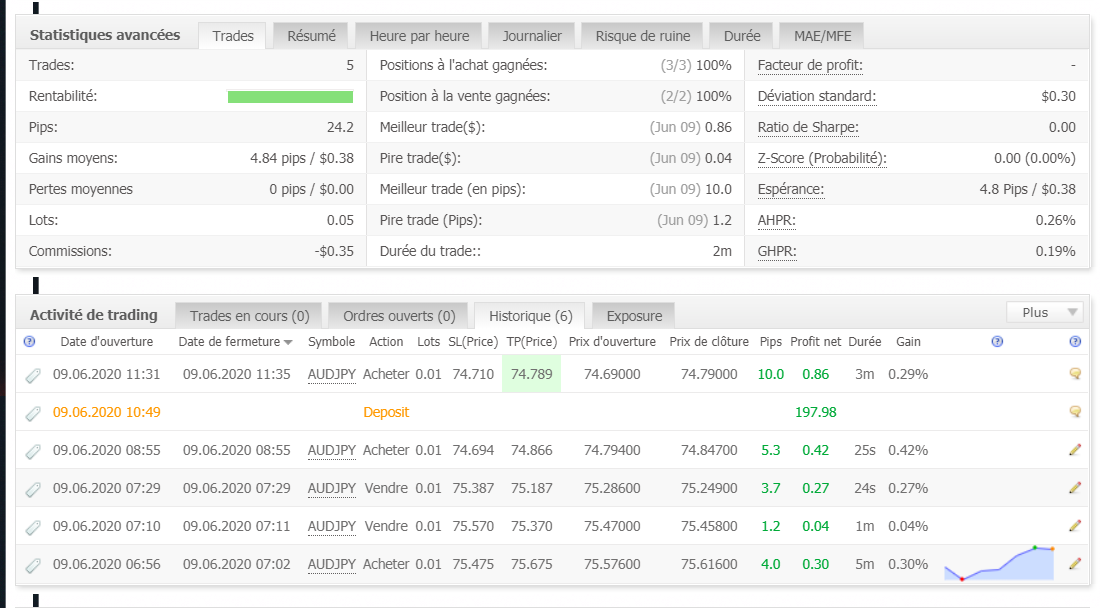Viewport: 1100px width, 608px height.
Task: Switch to the Journalier tab
Action: point(532,36)
